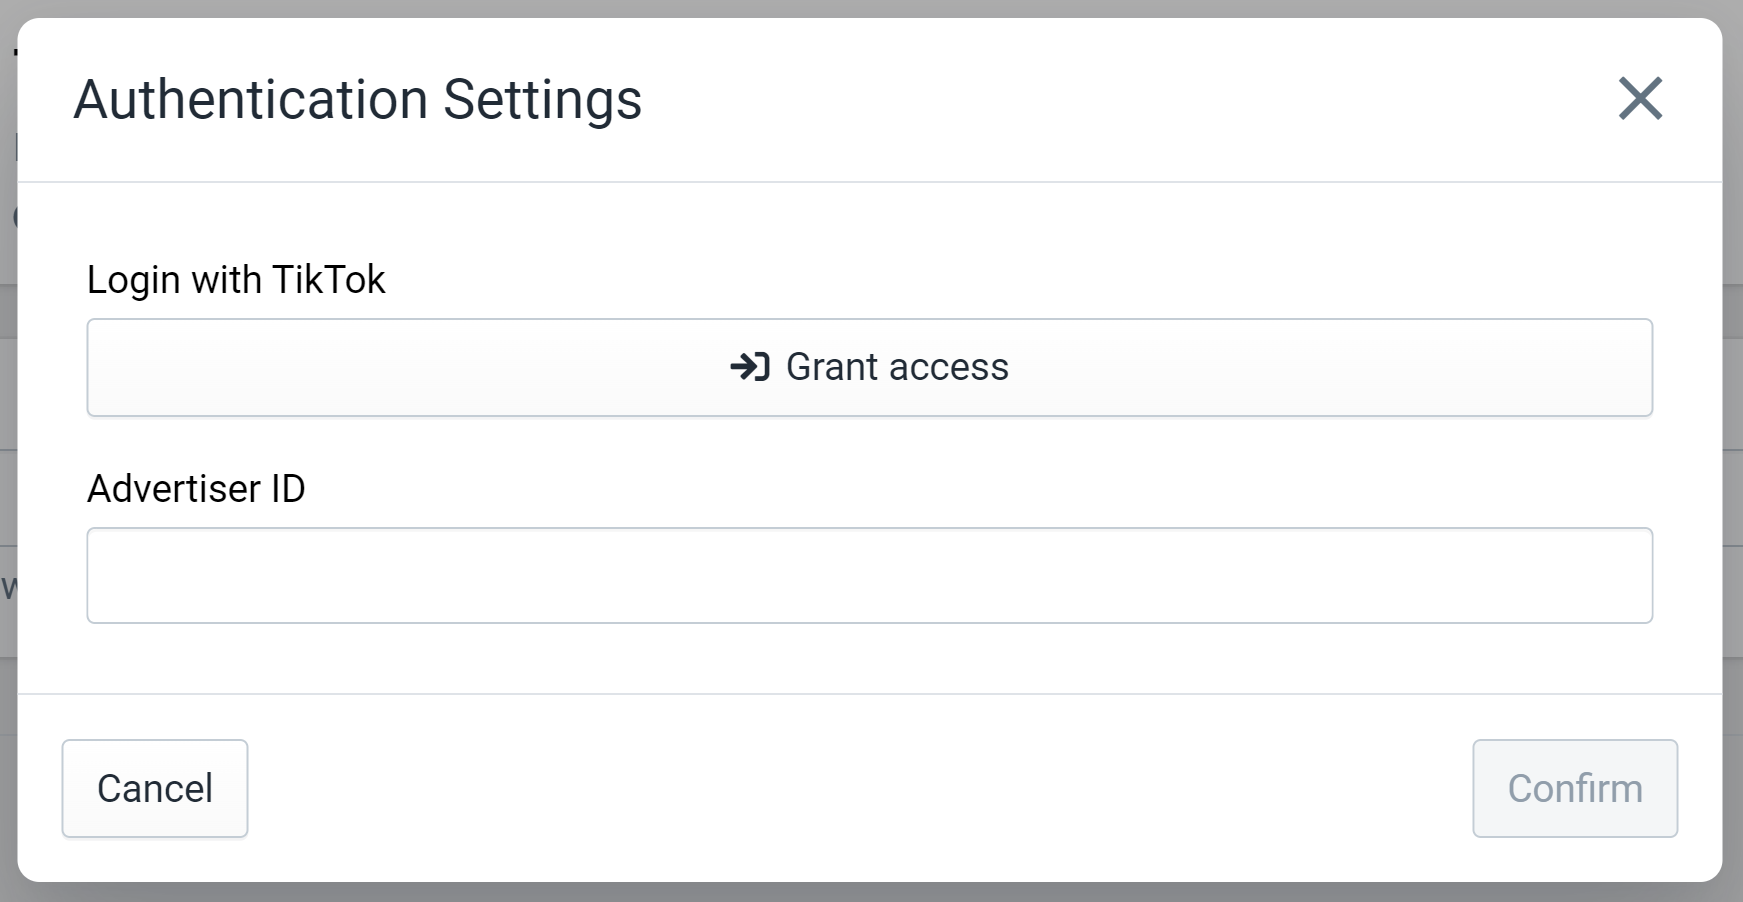Click the dimmed backdrop above the dialog
The image size is (1743, 902).
click(870, 8)
